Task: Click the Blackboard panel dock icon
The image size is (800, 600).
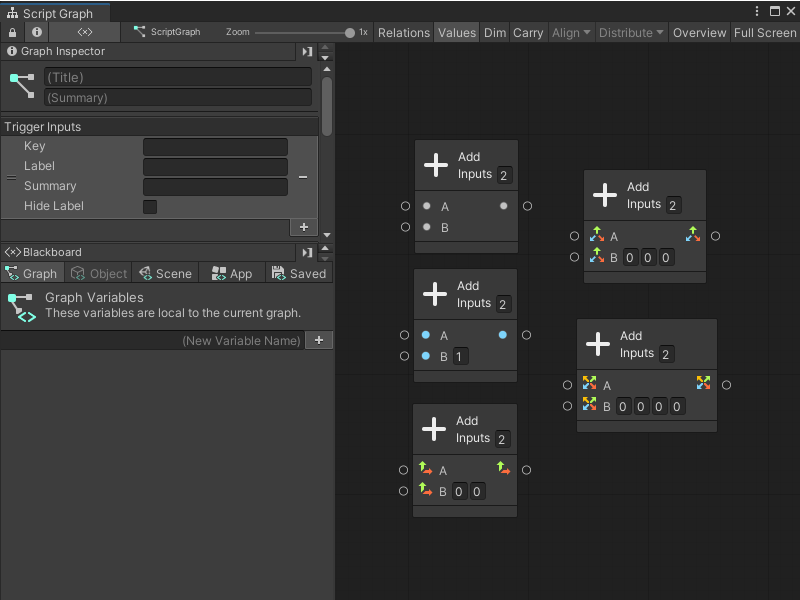Action: pyautogui.click(x=307, y=252)
